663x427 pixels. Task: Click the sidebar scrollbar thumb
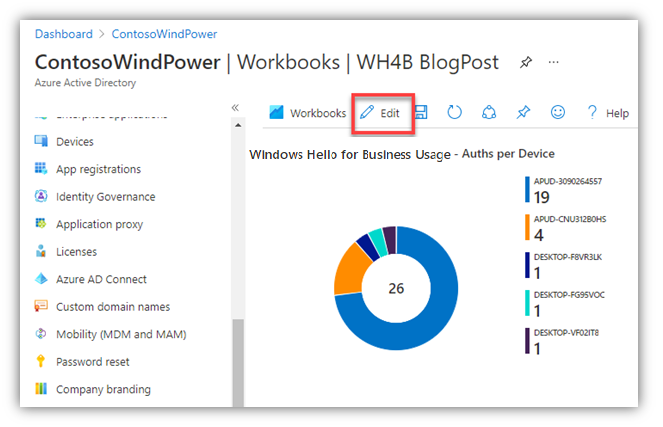coord(238,363)
